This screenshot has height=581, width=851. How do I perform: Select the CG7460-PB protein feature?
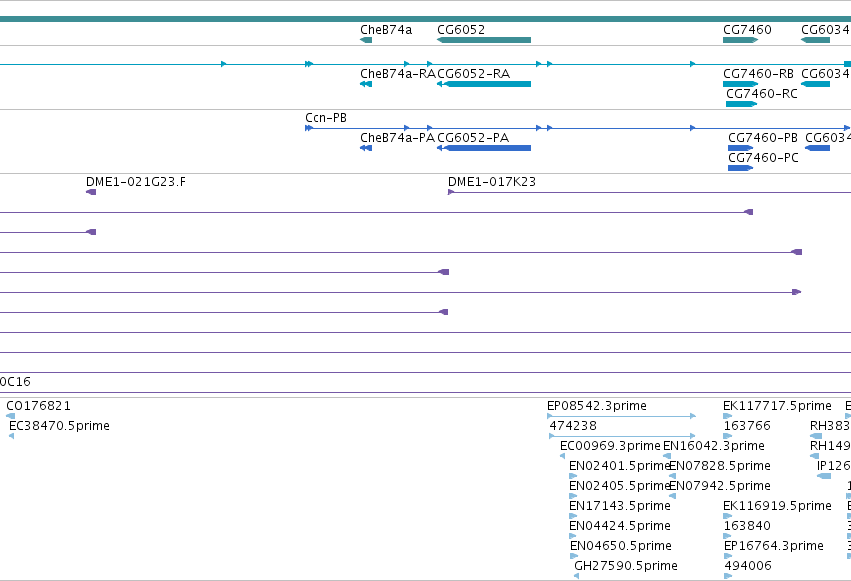point(740,148)
